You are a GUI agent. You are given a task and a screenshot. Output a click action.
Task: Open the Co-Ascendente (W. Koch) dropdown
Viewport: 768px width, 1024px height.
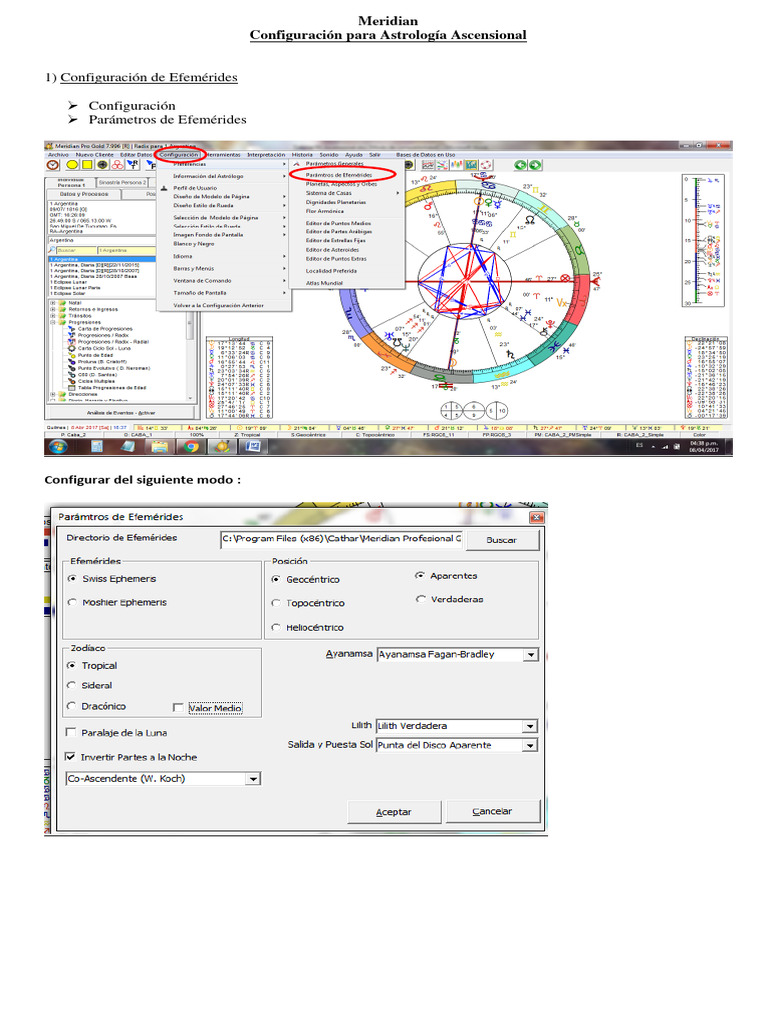pyautogui.click(x=253, y=779)
